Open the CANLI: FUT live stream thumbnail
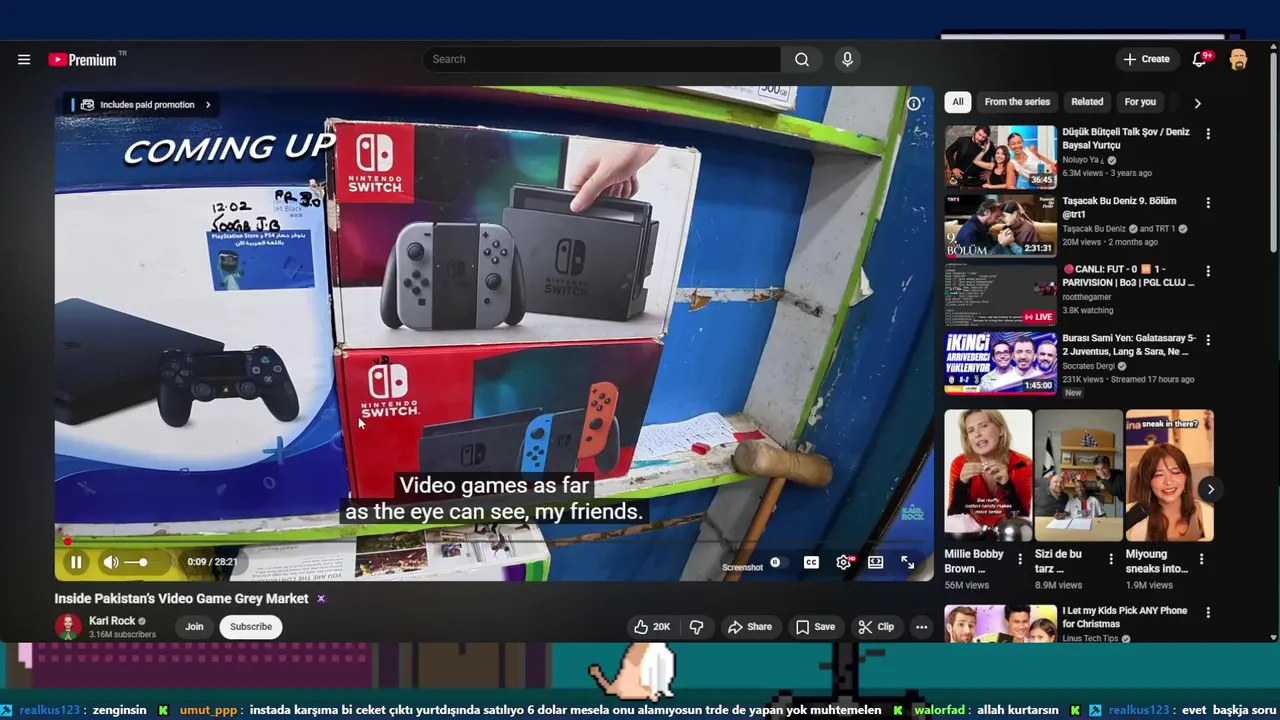 point(1001,295)
